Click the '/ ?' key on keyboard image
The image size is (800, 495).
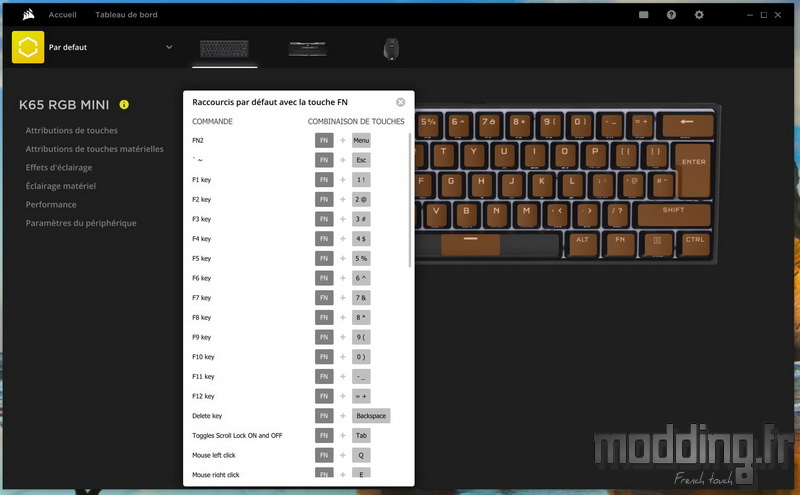[x=617, y=214]
